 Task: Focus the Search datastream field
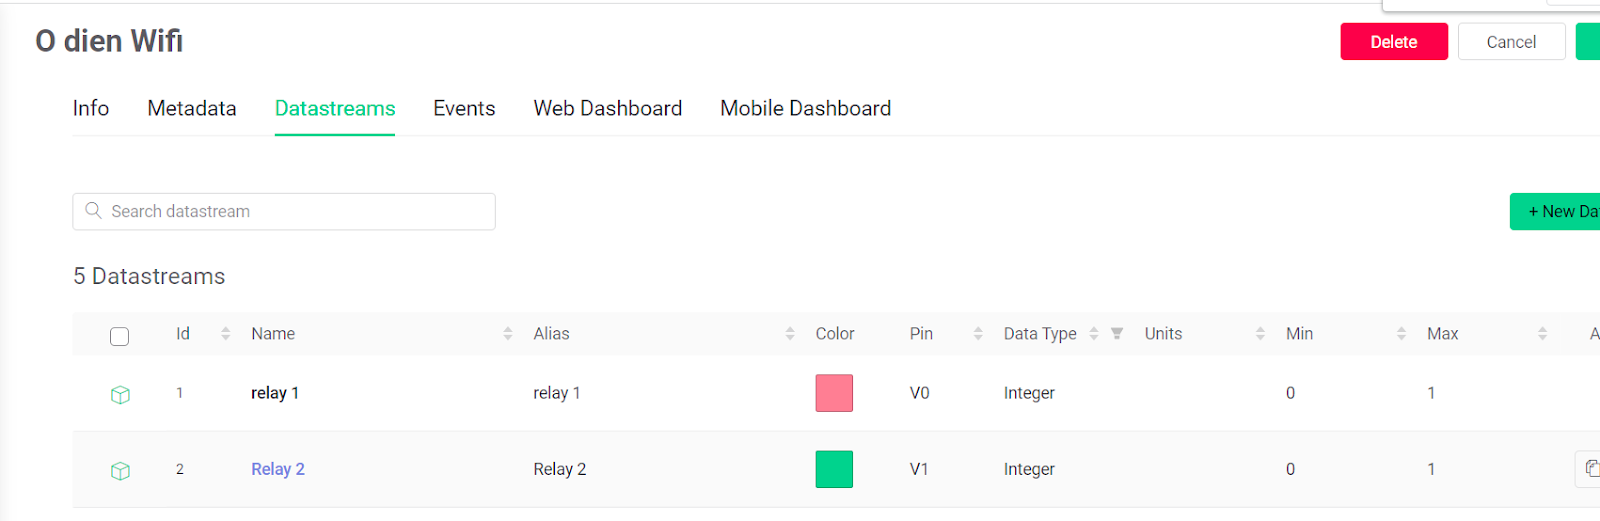(x=300, y=211)
